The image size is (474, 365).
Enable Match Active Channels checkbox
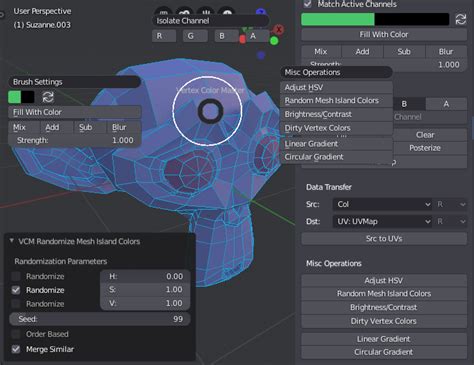(307, 4)
